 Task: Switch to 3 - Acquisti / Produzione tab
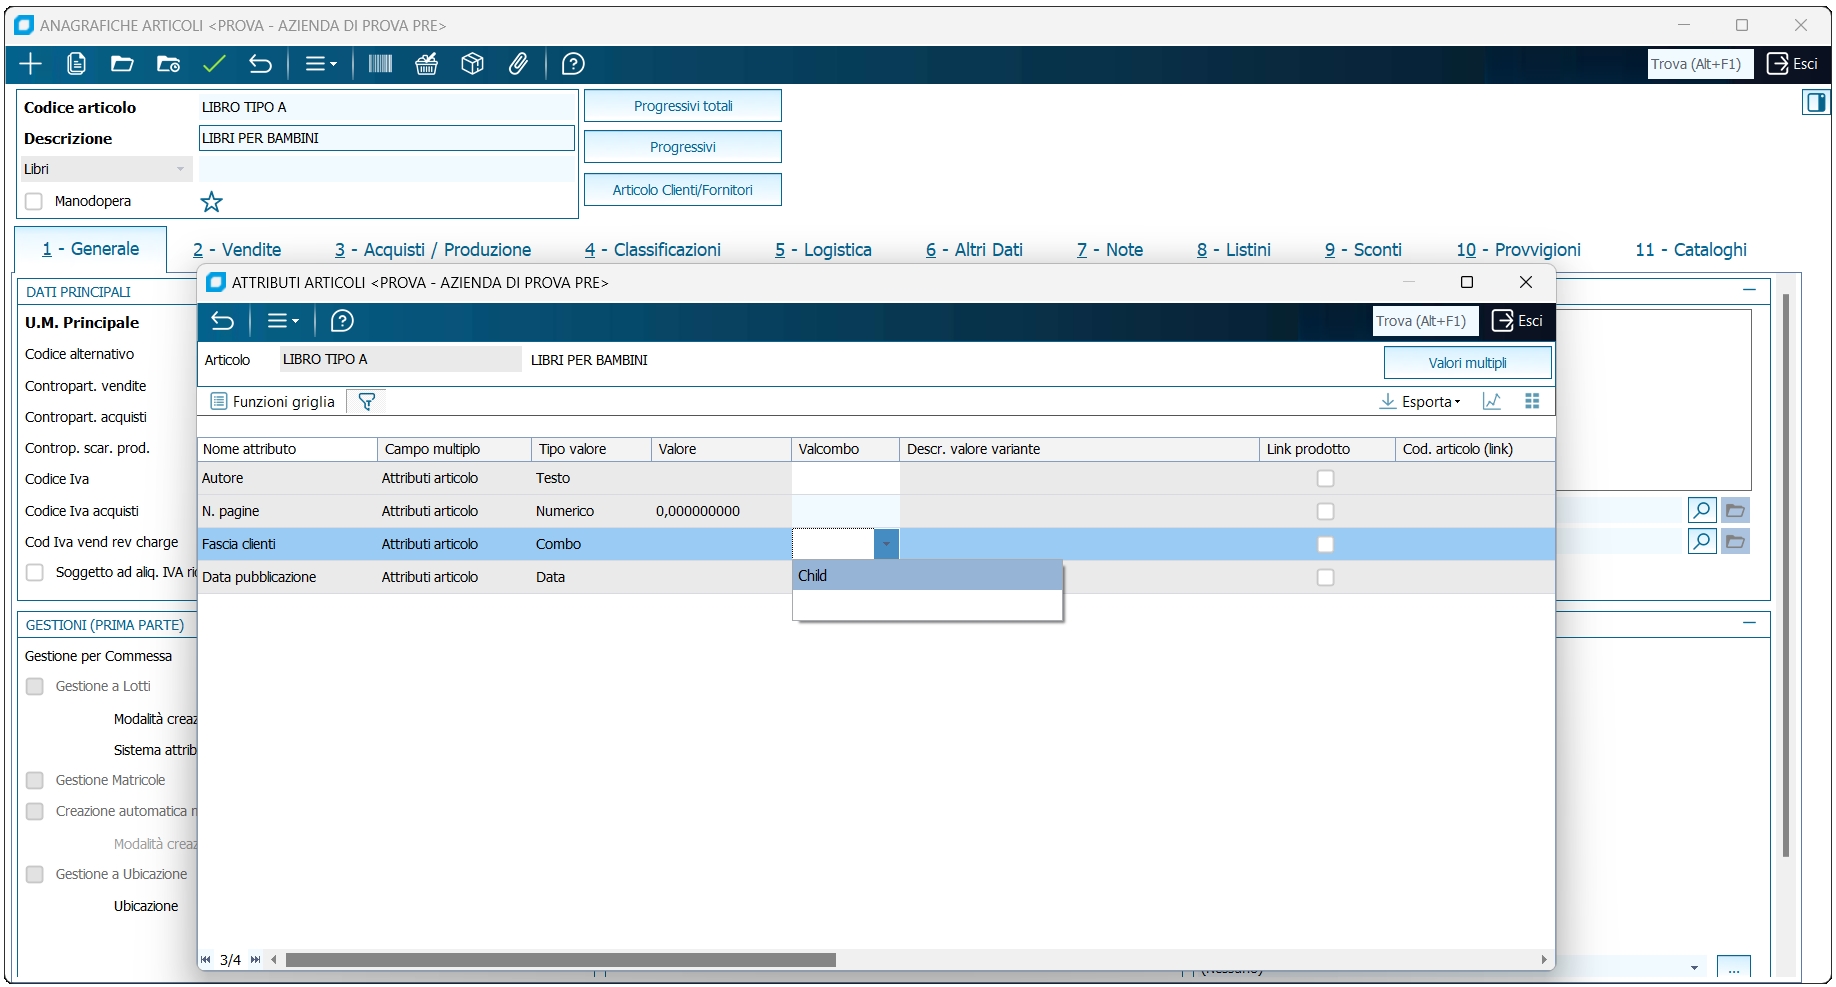click(x=433, y=250)
